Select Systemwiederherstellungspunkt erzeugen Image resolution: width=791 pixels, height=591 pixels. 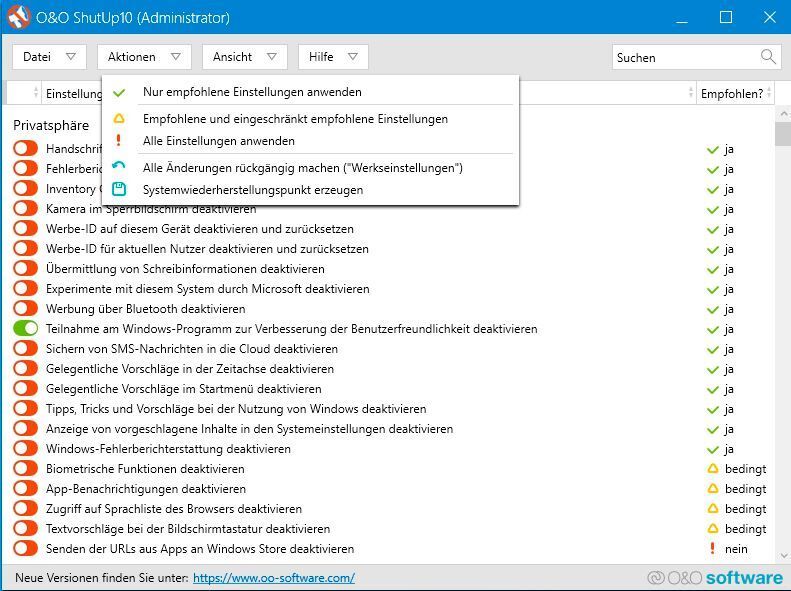310,190
